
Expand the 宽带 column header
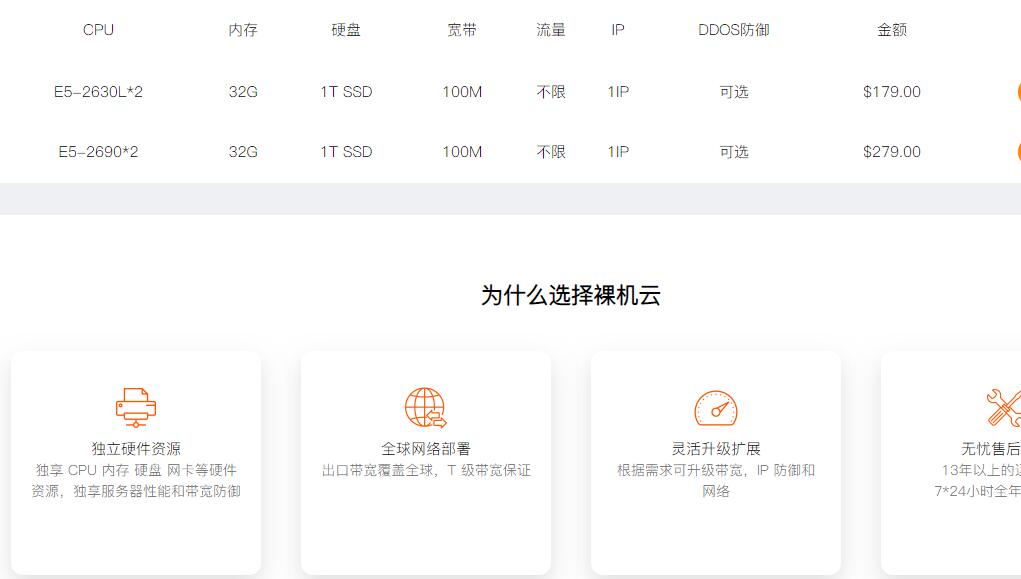pyautogui.click(x=461, y=30)
